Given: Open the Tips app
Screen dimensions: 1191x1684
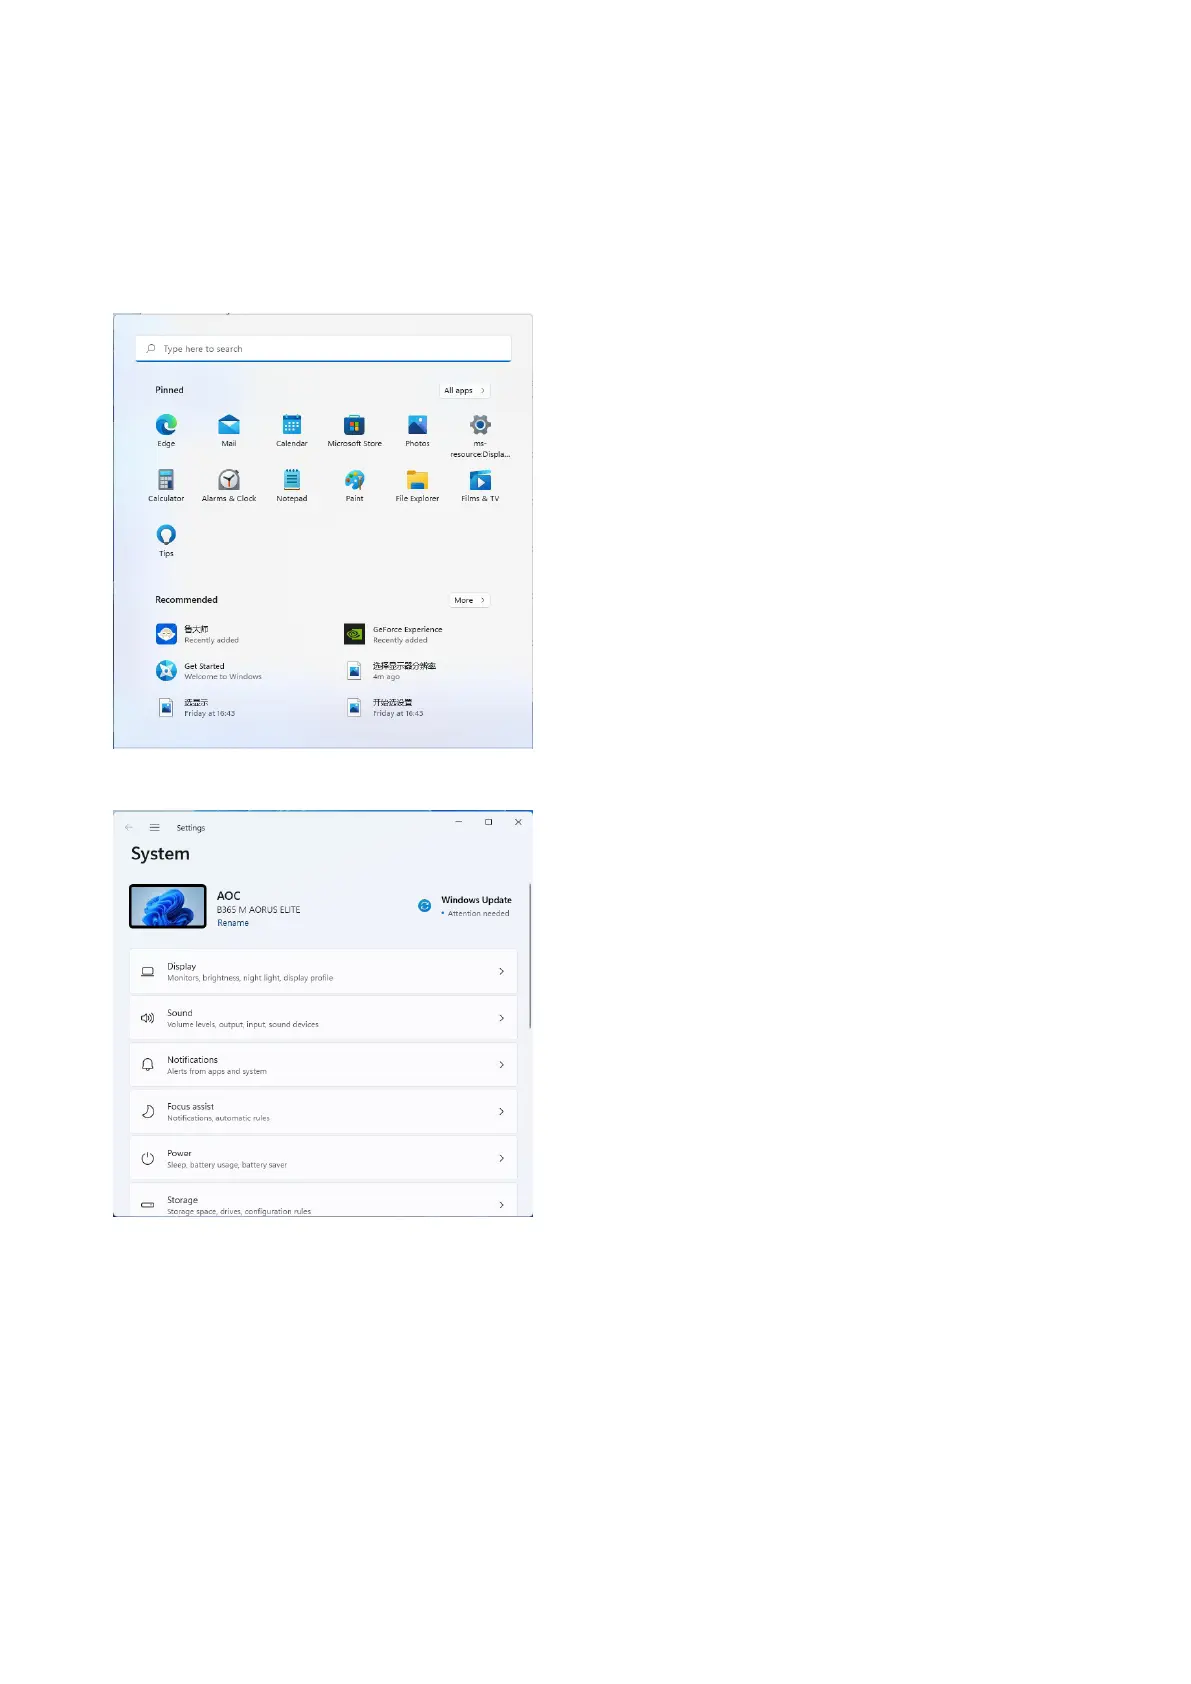Looking at the screenshot, I should coord(166,536).
